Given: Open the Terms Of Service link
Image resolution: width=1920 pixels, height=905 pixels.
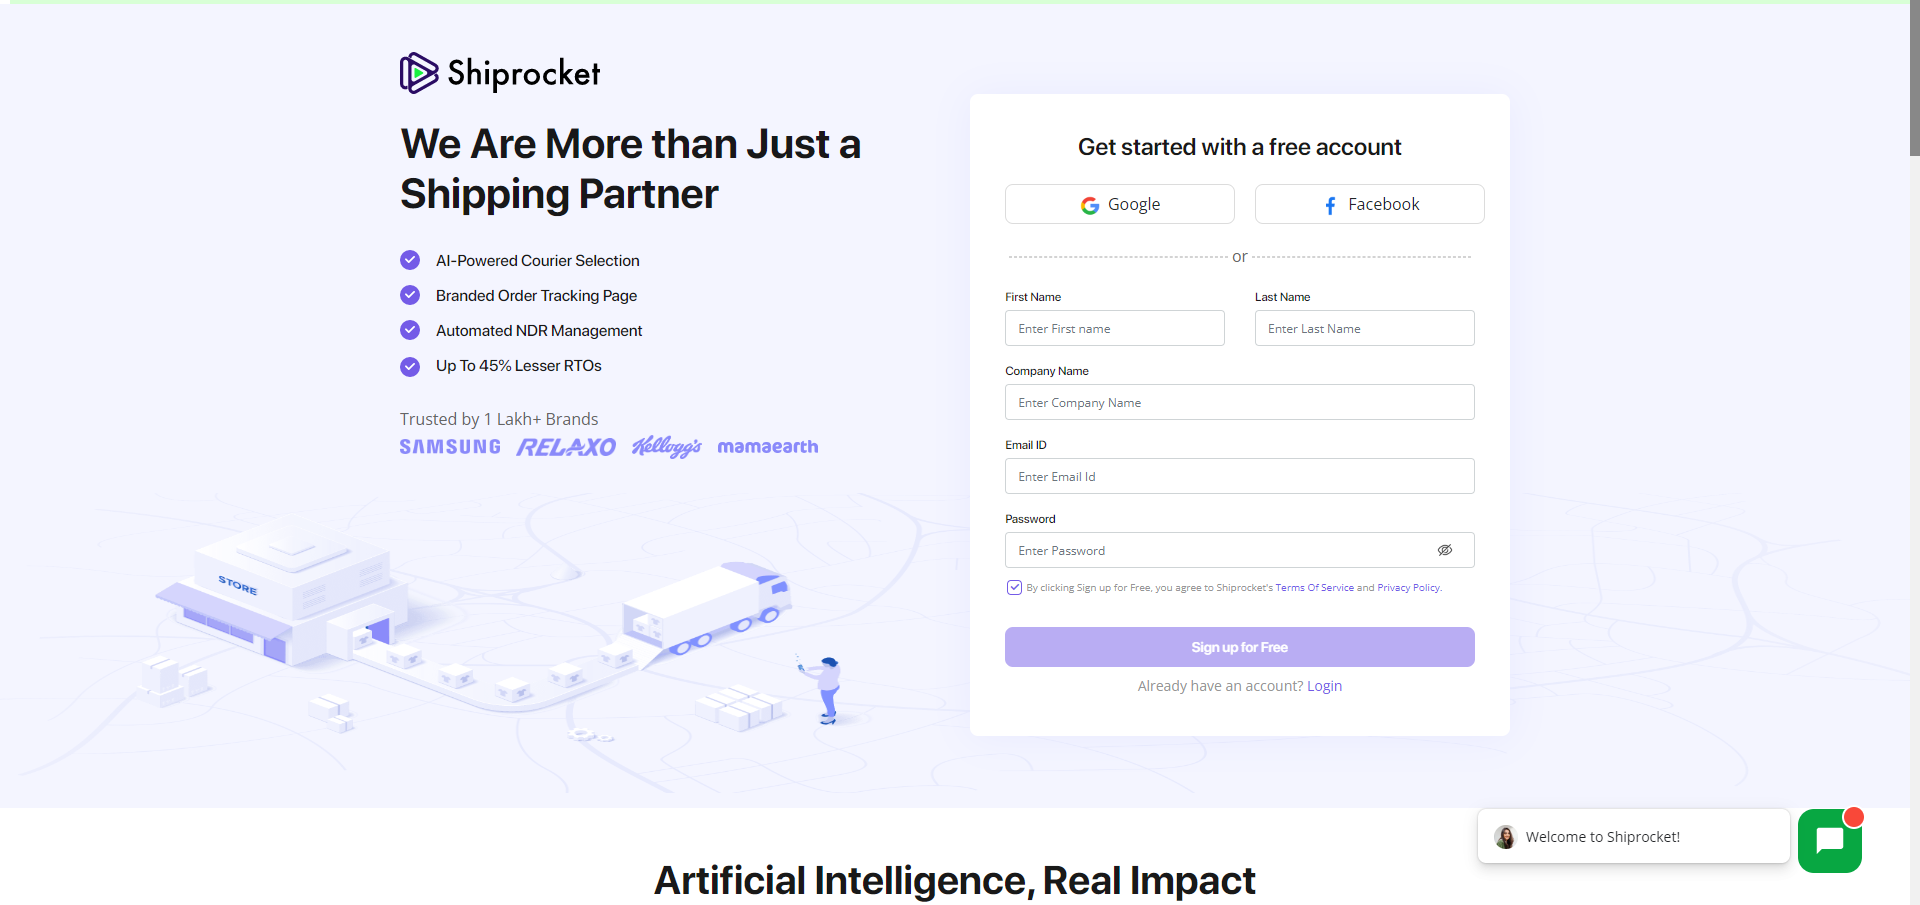Looking at the screenshot, I should (x=1315, y=587).
